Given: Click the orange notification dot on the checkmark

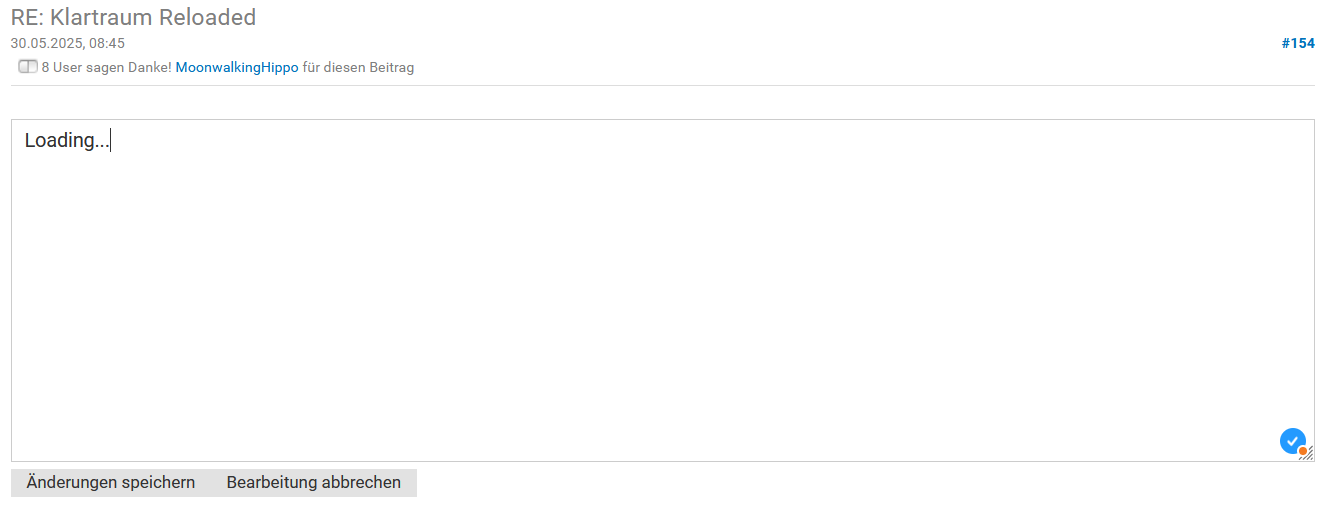Looking at the screenshot, I should pyautogui.click(x=1303, y=451).
